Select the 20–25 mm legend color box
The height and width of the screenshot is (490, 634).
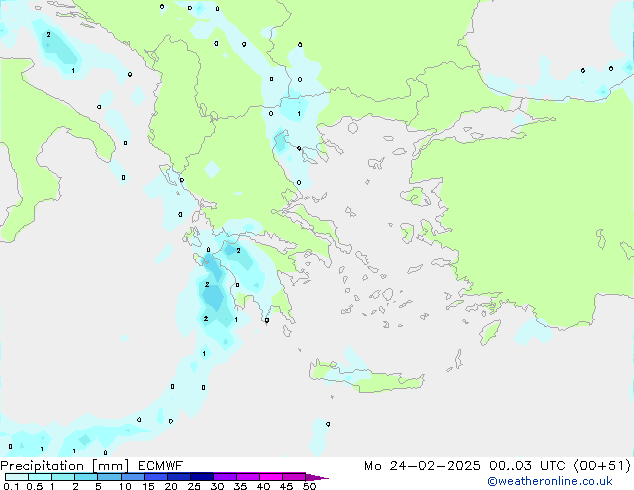[x=178, y=477]
